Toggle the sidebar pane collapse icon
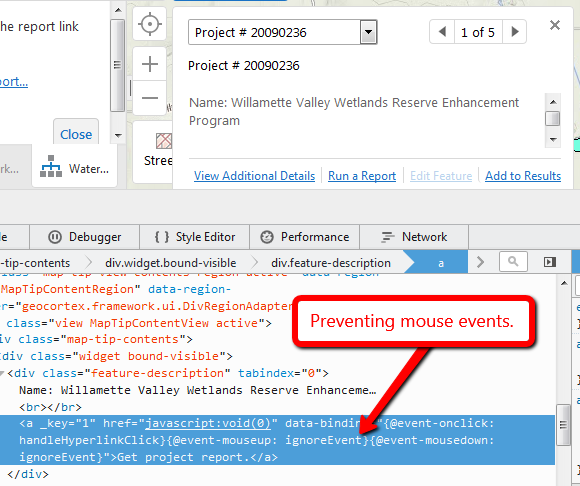 click(550, 262)
